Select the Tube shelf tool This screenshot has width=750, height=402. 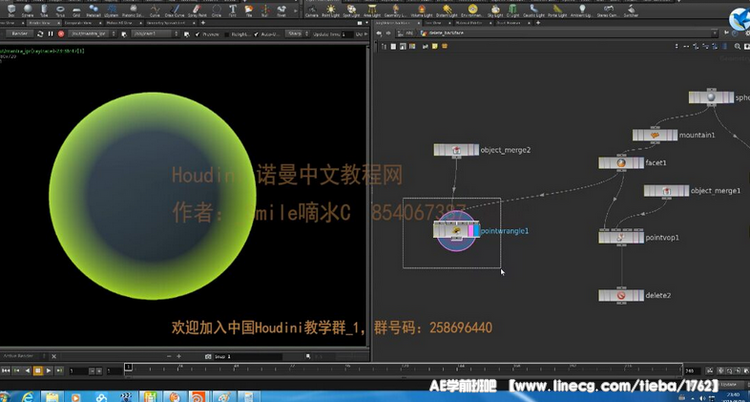[44, 10]
